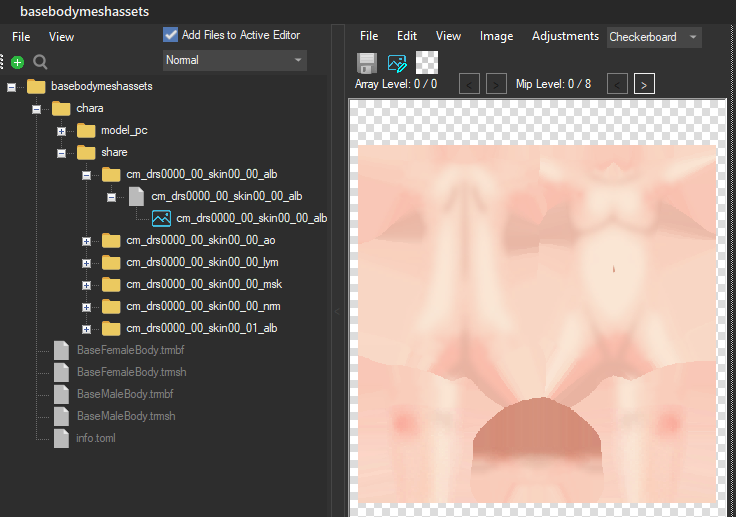Click the save floppy disk icon
The width and height of the screenshot is (736, 517).
367,63
